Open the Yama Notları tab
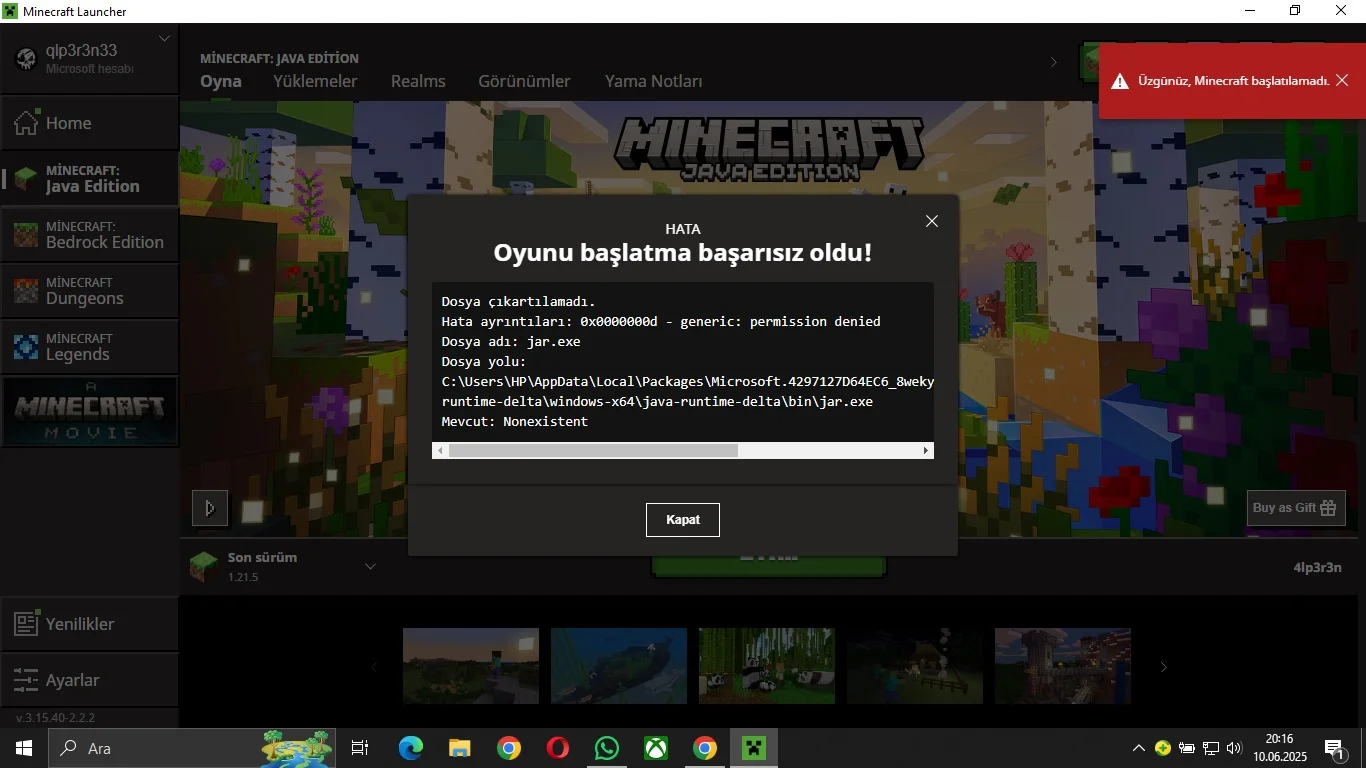 tap(654, 81)
